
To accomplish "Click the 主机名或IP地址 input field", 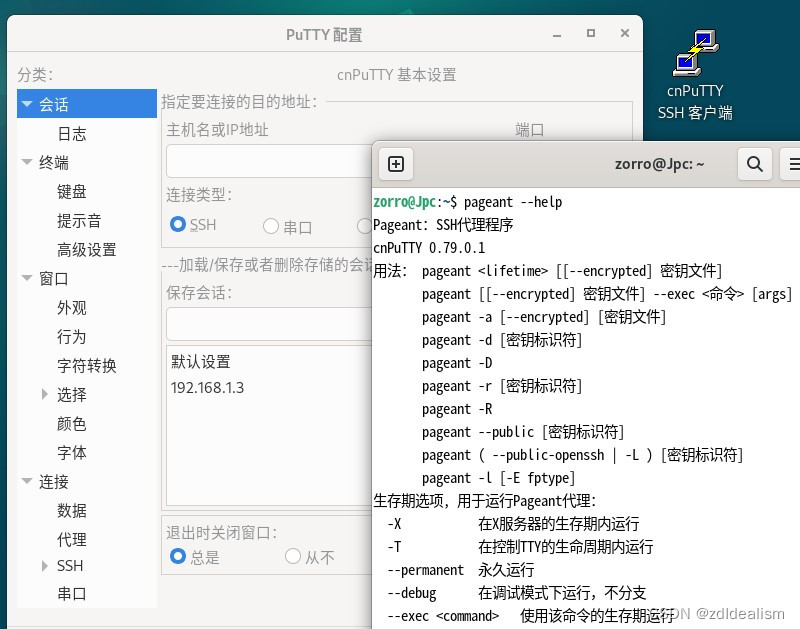I will 260,161.
